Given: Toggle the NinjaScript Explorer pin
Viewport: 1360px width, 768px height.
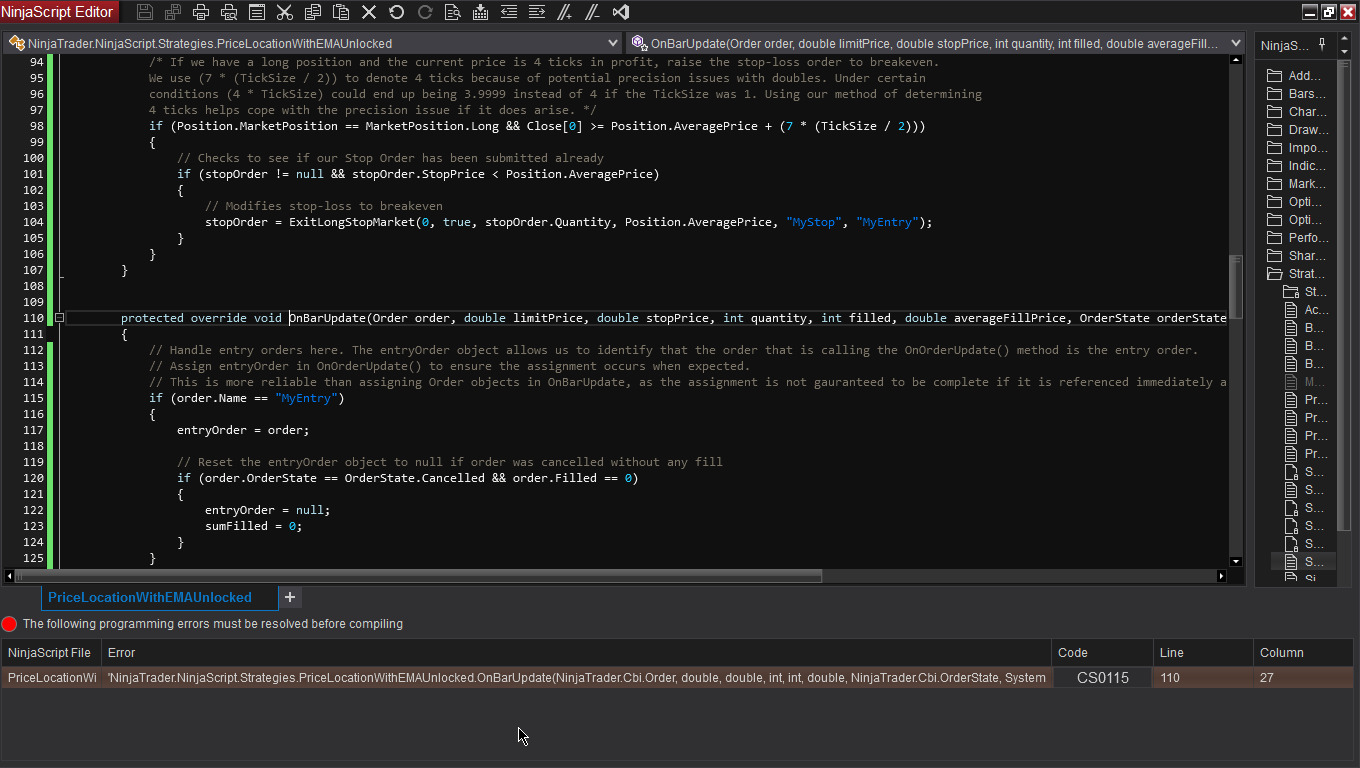Looking at the screenshot, I should point(1322,45).
